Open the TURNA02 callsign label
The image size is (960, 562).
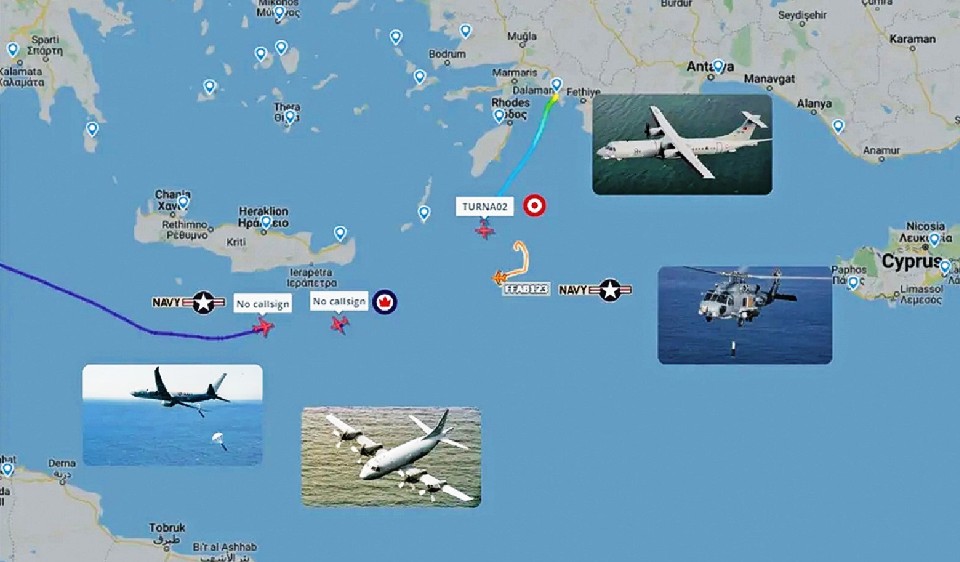pos(484,206)
